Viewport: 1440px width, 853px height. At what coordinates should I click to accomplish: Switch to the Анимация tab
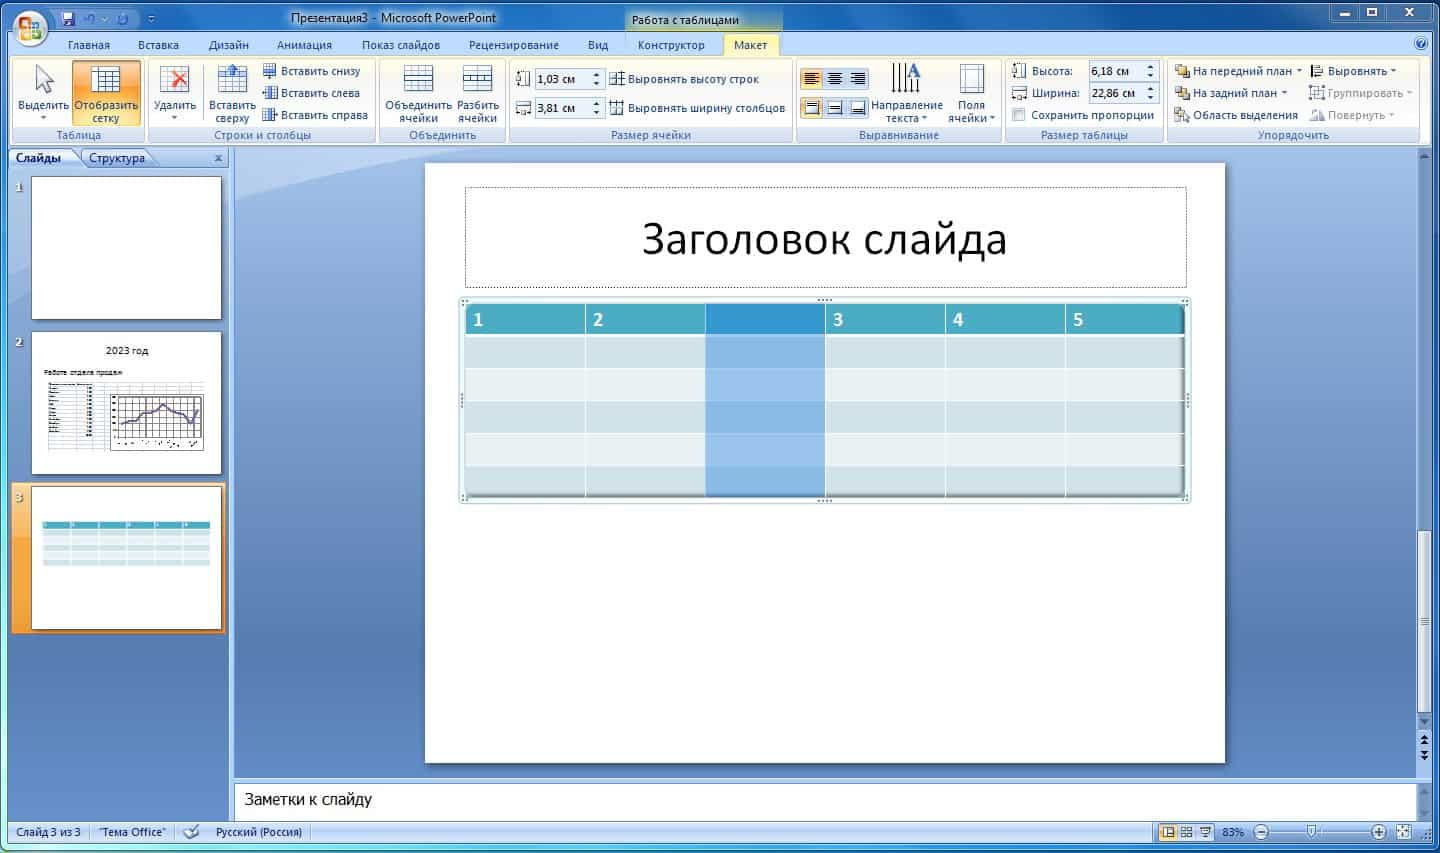(x=304, y=45)
